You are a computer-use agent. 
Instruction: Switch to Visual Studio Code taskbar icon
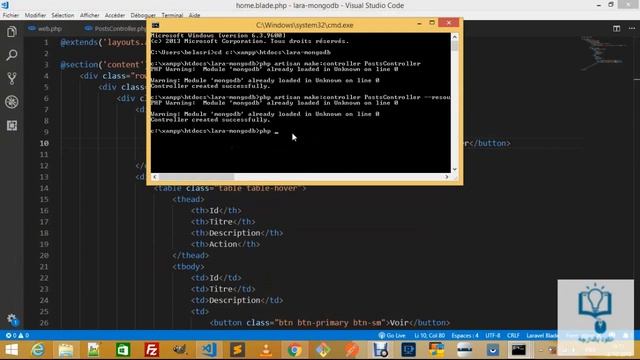click(209, 350)
